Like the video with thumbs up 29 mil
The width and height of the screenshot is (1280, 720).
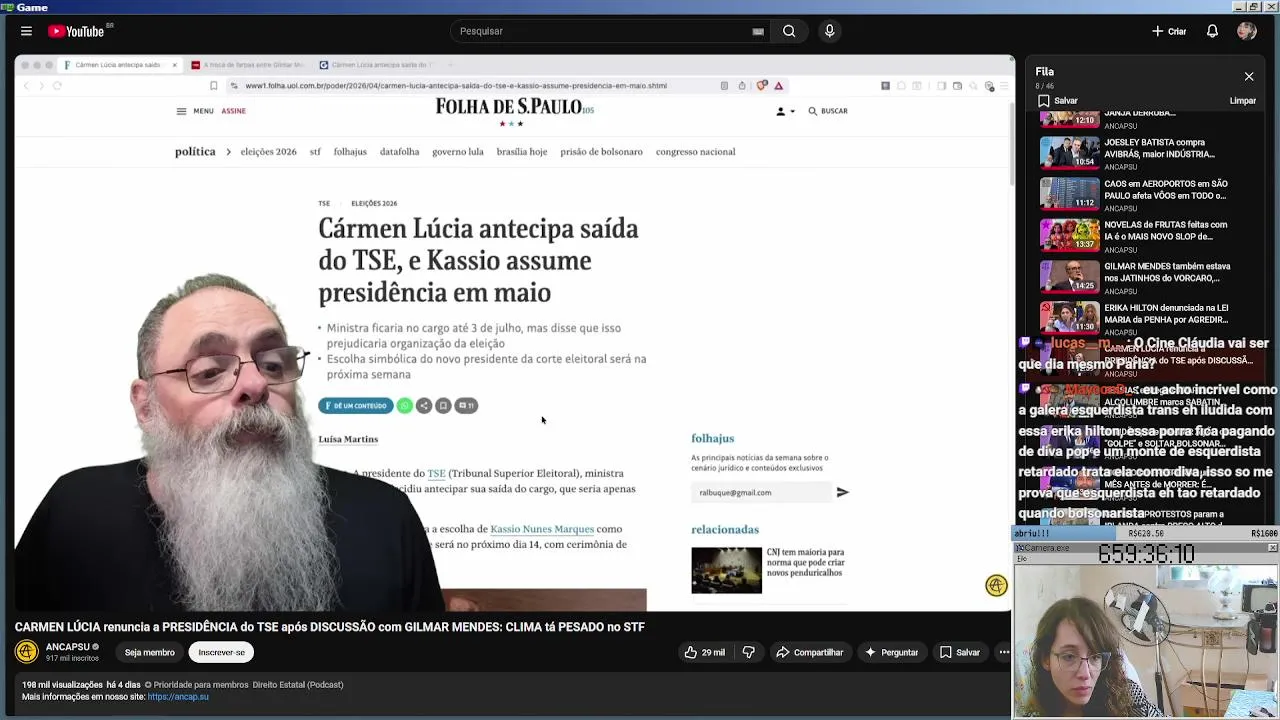[x=705, y=652]
